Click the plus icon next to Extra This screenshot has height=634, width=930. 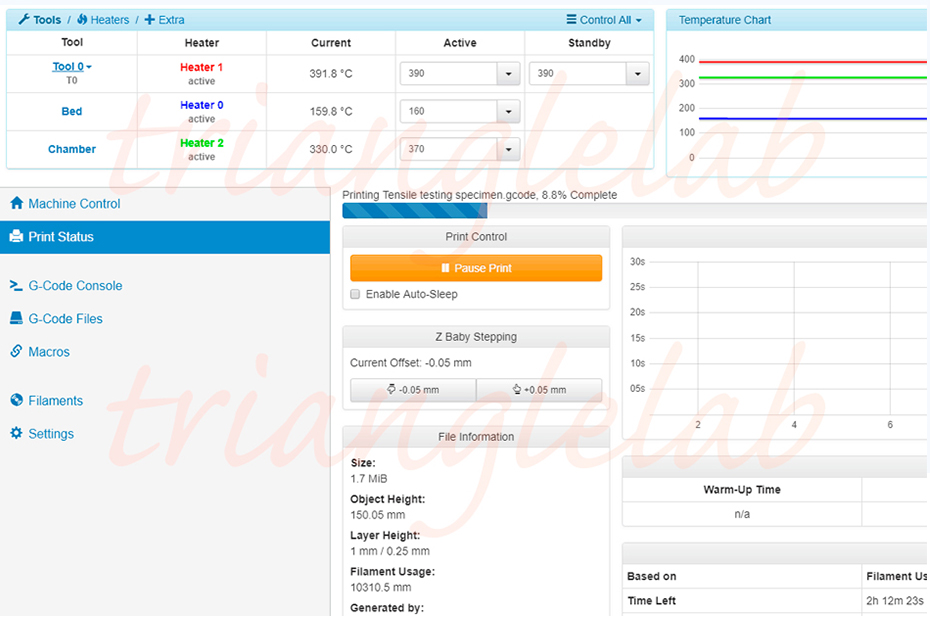coord(150,20)
